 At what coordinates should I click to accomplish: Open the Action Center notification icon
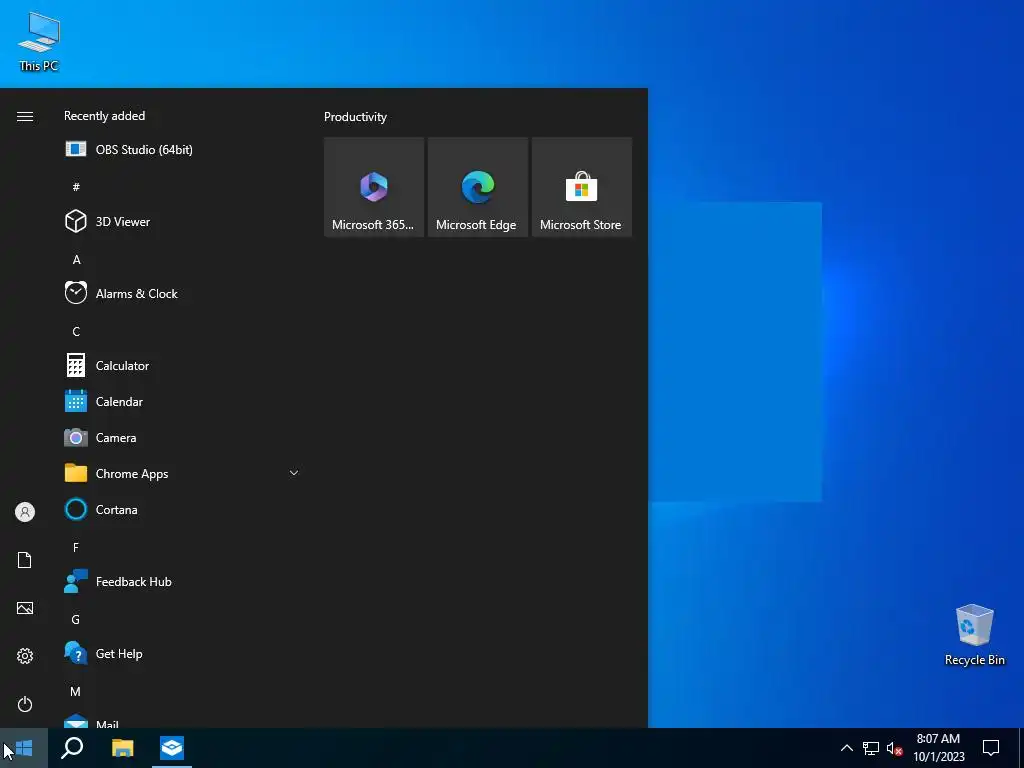pyautogui.click(x=991, y=748)
